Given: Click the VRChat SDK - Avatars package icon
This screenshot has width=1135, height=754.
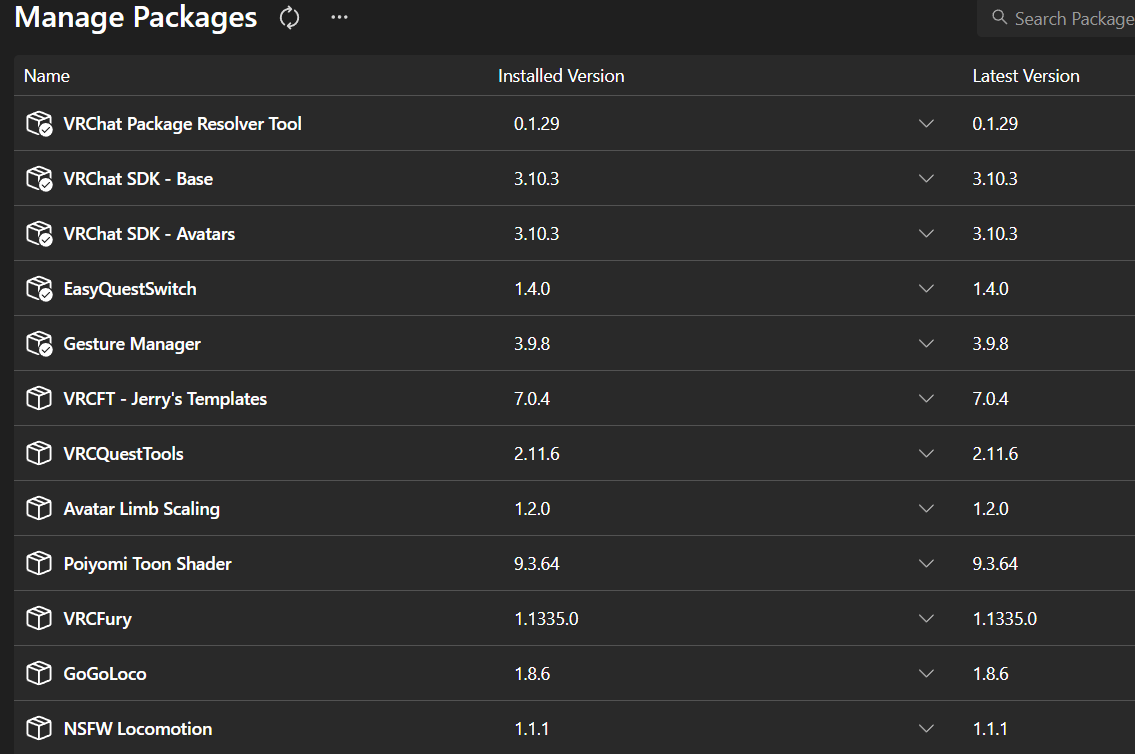Looking at the screenshot, I should 39,234.
